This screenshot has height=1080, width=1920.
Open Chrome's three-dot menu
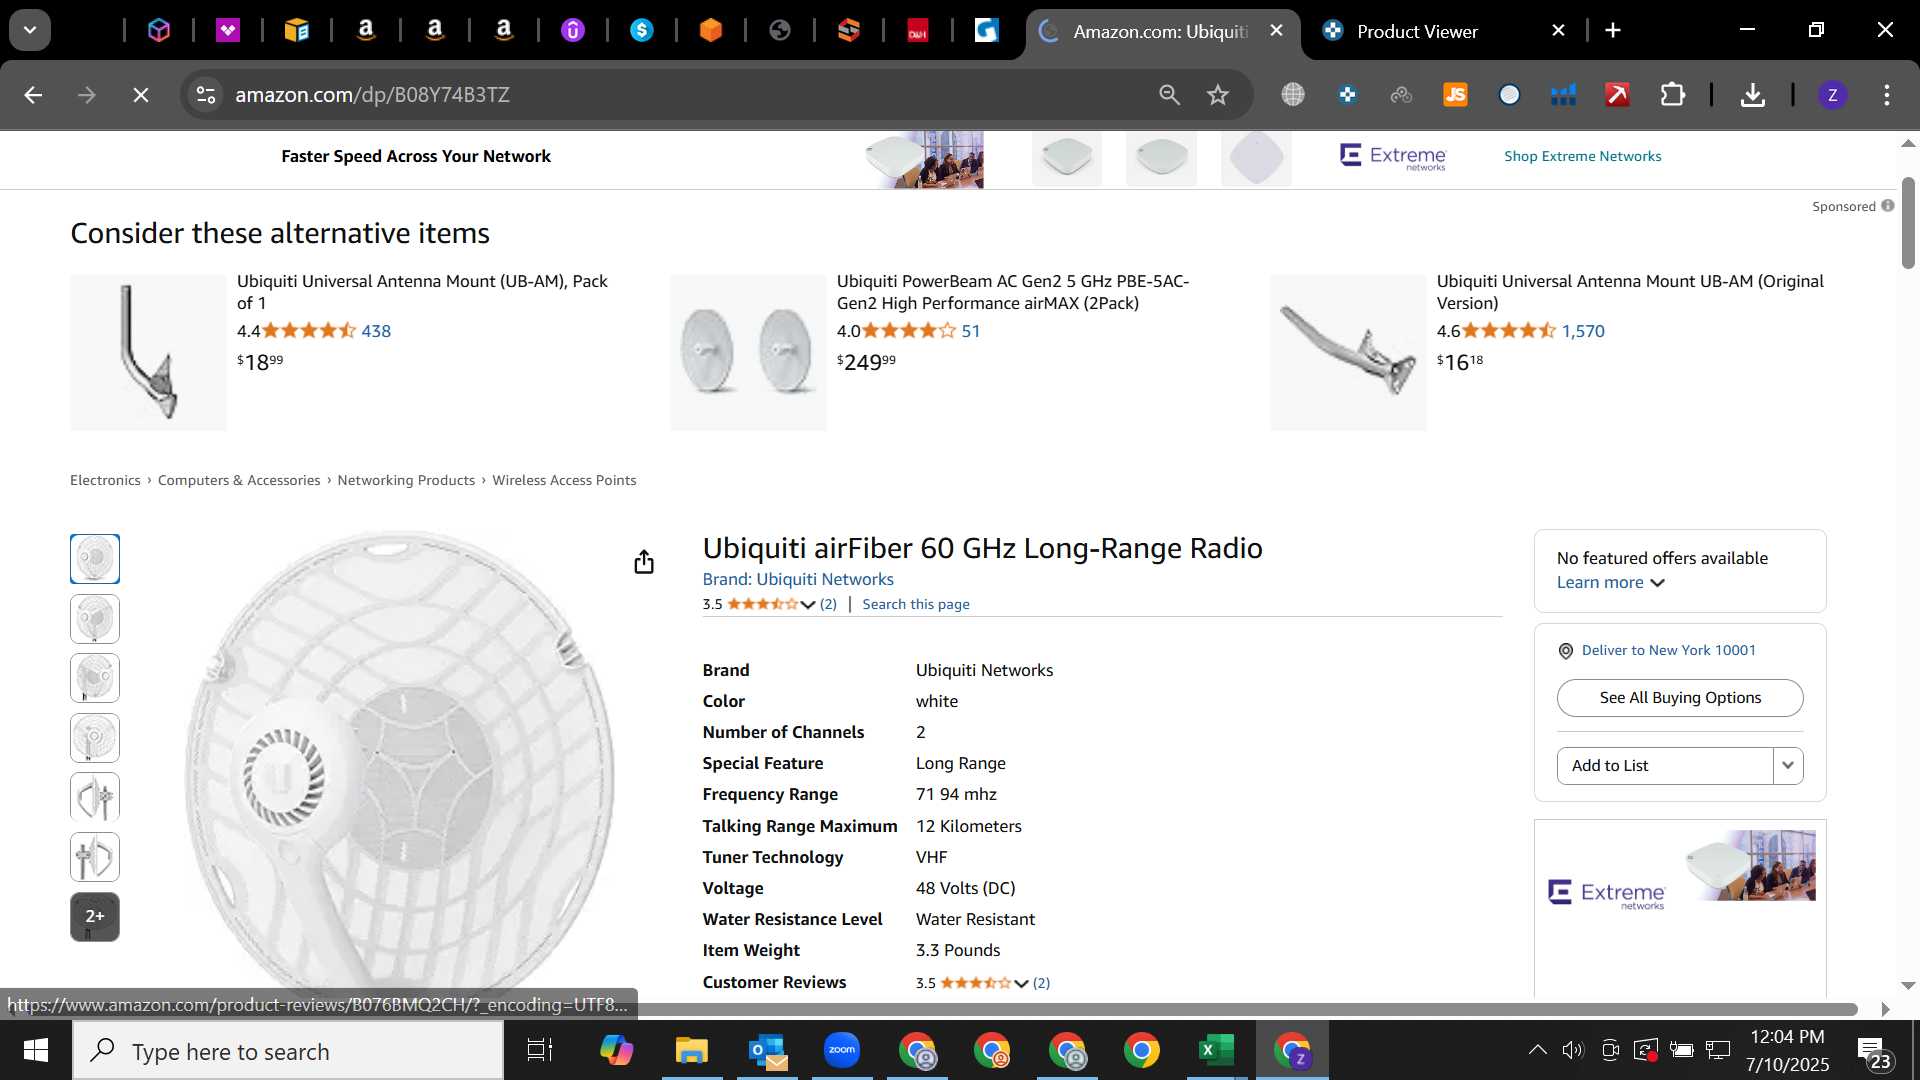[1887, 95]
